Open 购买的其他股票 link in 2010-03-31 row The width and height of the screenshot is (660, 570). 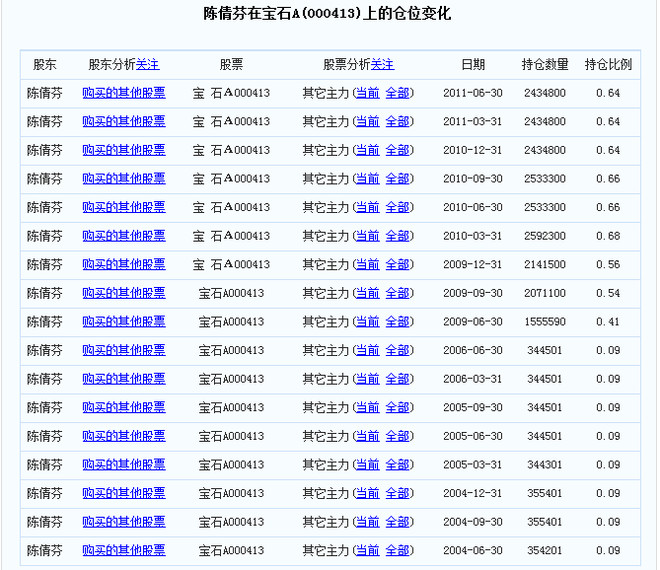[124, 236]
